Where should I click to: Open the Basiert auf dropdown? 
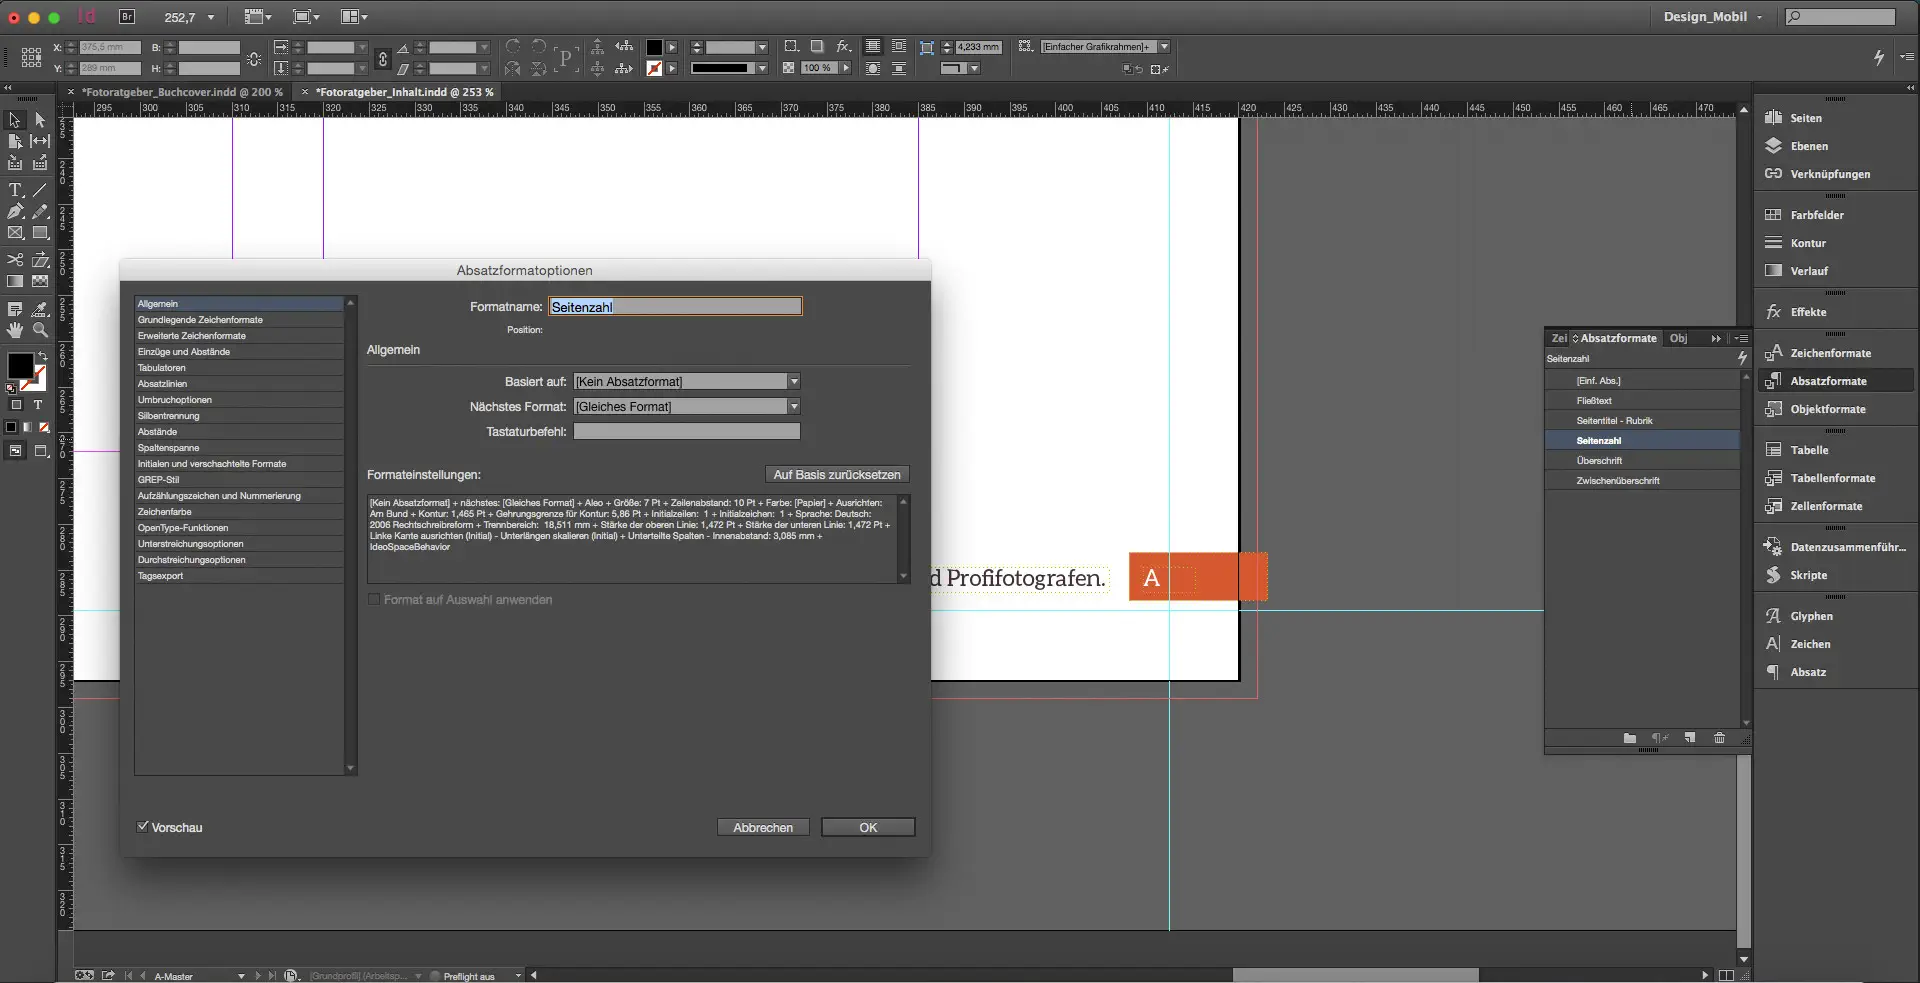pyautogui.click(x=793, y=381)
